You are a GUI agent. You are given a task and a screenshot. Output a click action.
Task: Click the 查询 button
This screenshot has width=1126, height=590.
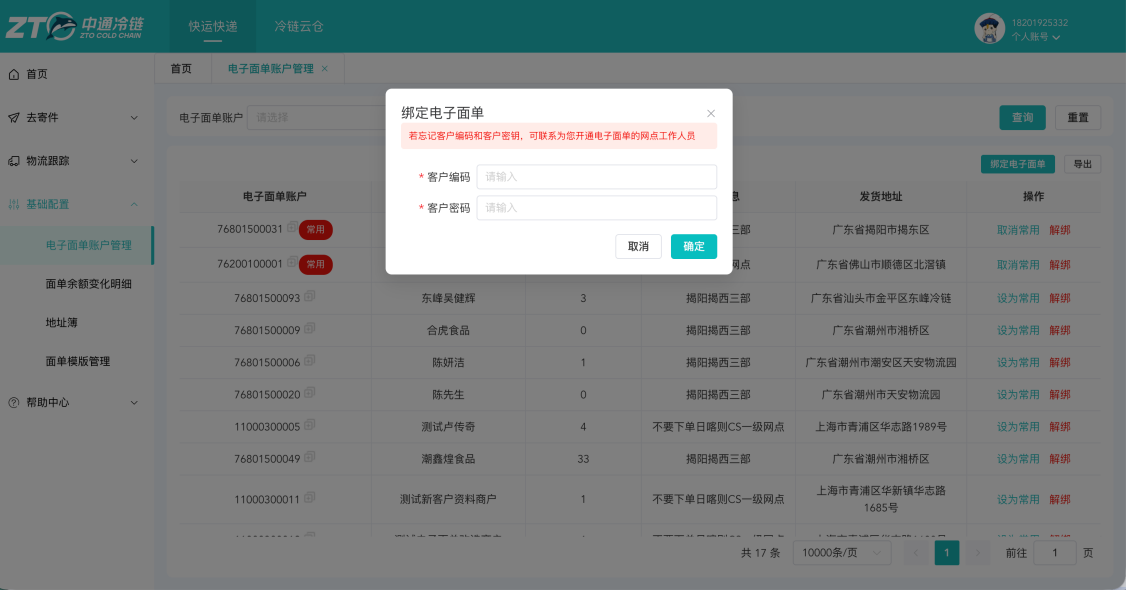click(x=1023, y=118)
